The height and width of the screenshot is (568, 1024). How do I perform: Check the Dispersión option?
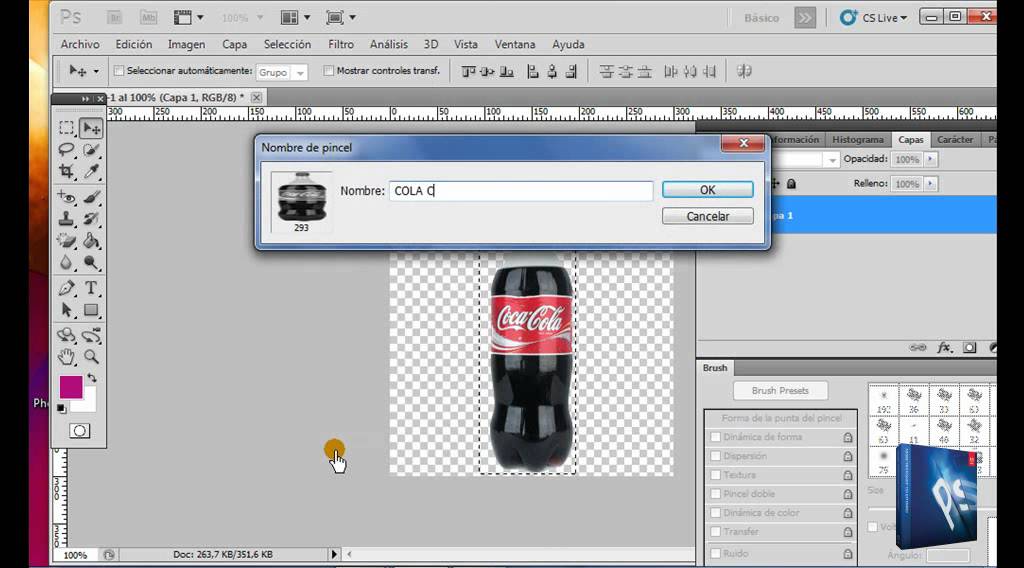[x=716, y=456]
